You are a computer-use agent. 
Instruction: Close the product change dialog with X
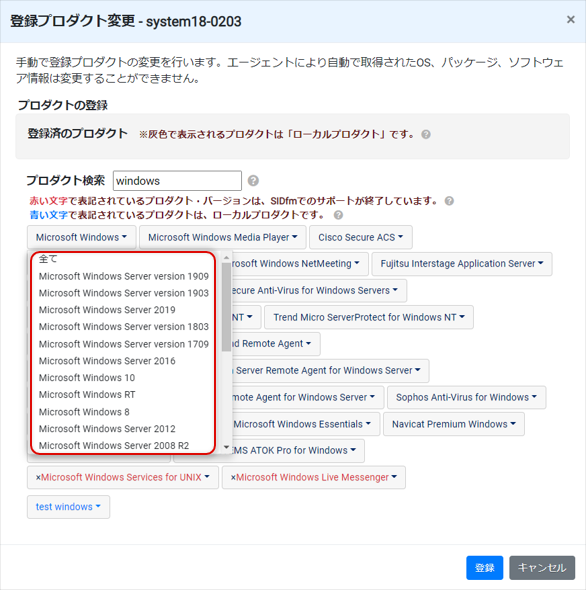point(571,20)
